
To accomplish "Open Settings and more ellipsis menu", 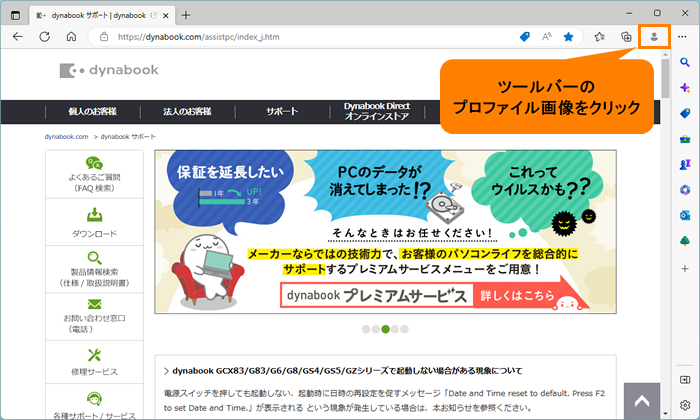I will point(682,37).
